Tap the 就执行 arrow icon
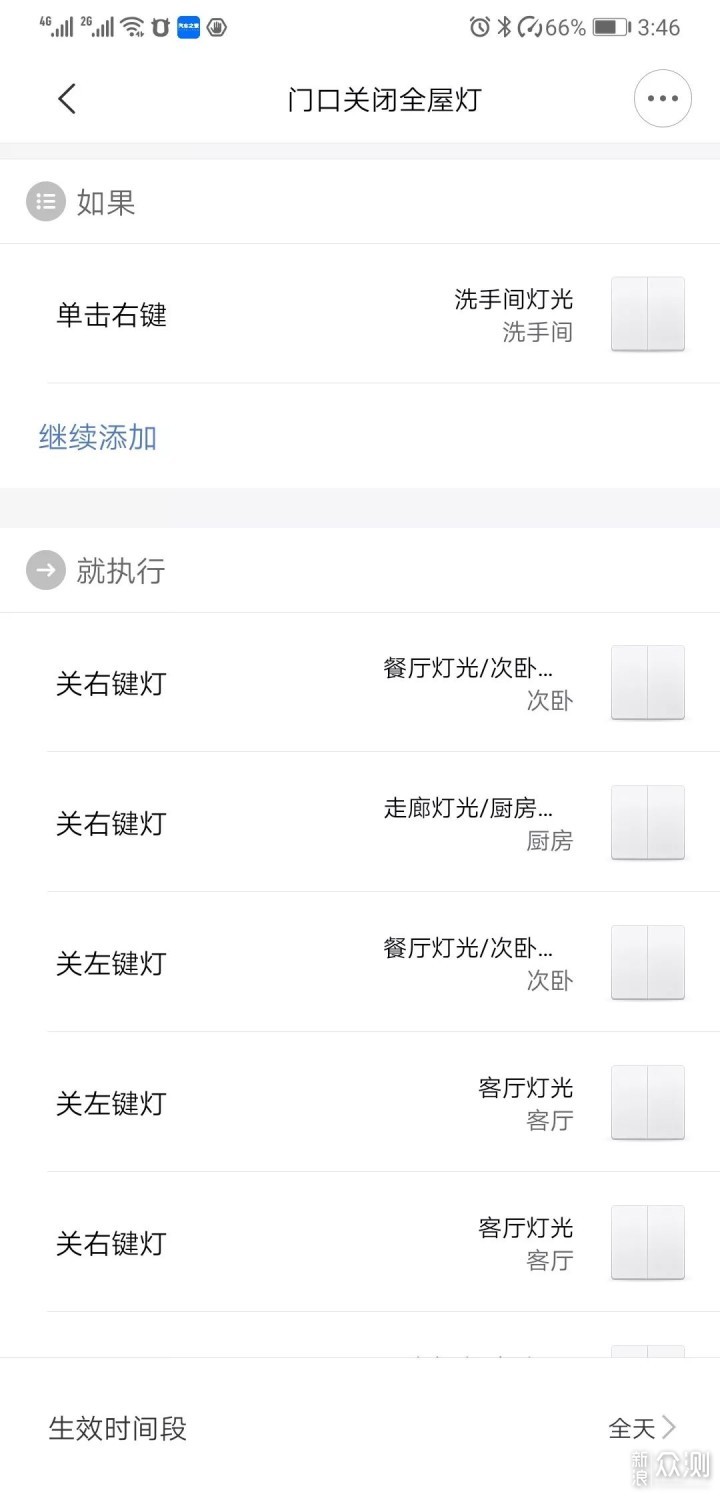The height and width of the screenshot is (1496, 720). [45, 571]
